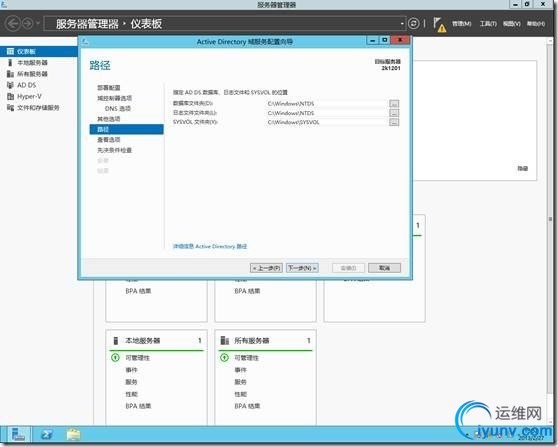Open 服务 in the 本地服务器 tile

[131, 382]
